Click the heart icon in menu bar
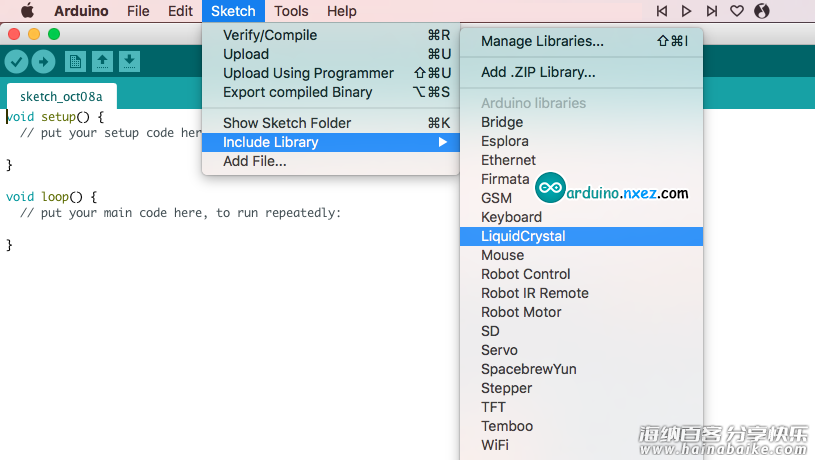 pyautogui.click(x=737, y=11)
